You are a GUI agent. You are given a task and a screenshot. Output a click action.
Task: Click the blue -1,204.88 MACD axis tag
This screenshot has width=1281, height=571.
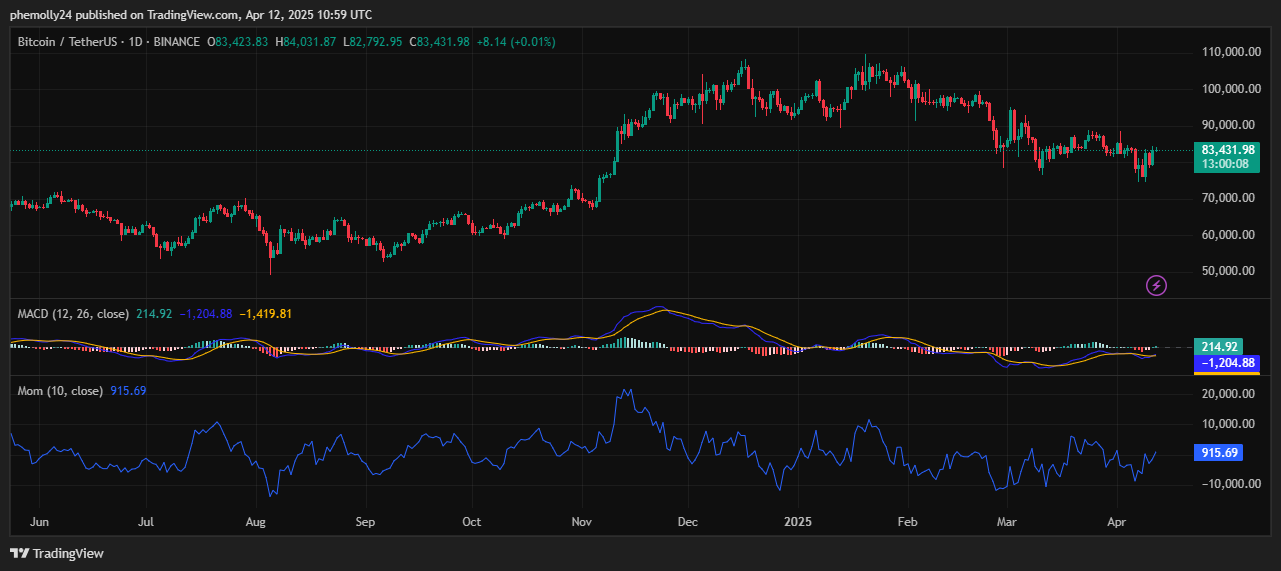click(x=1227, y=363)
